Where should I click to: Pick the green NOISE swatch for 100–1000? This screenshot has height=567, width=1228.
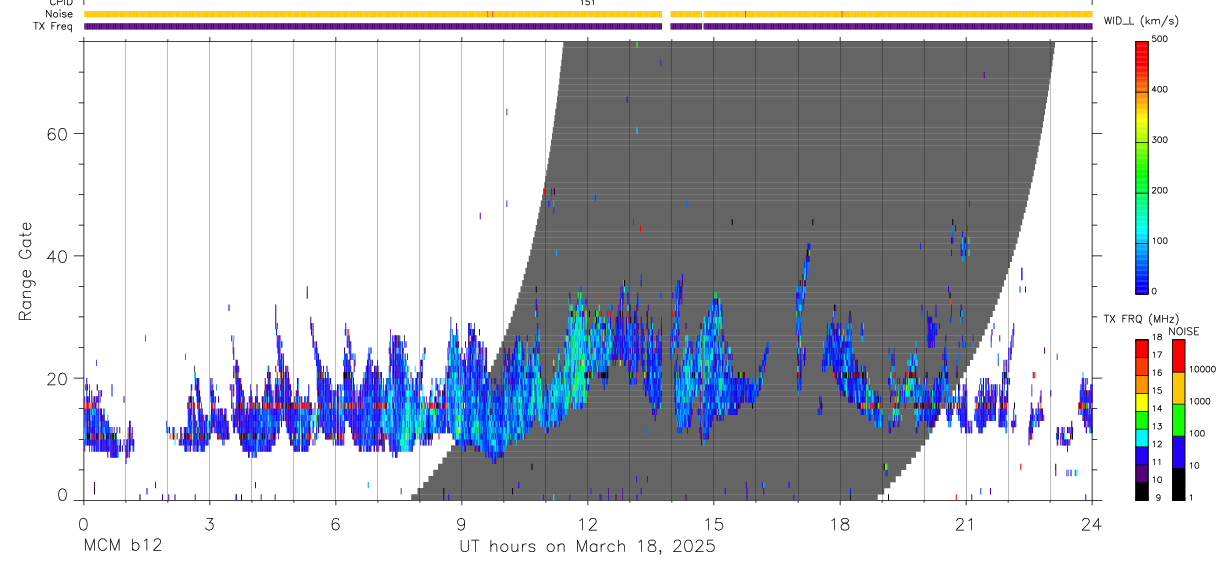[1178, 419]
